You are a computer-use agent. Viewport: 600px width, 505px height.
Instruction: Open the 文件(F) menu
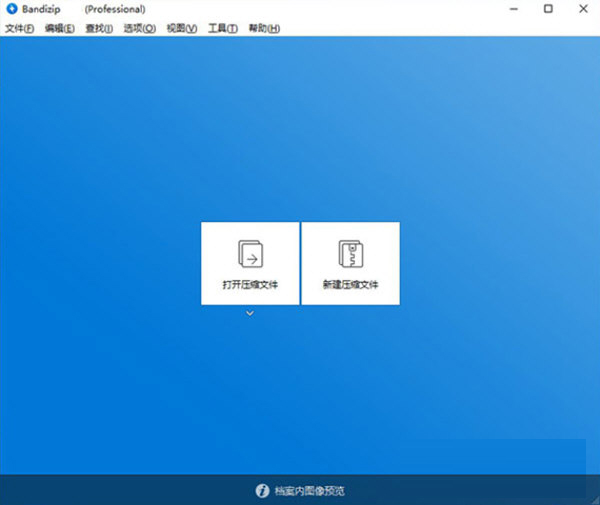(x=19, y=28)
